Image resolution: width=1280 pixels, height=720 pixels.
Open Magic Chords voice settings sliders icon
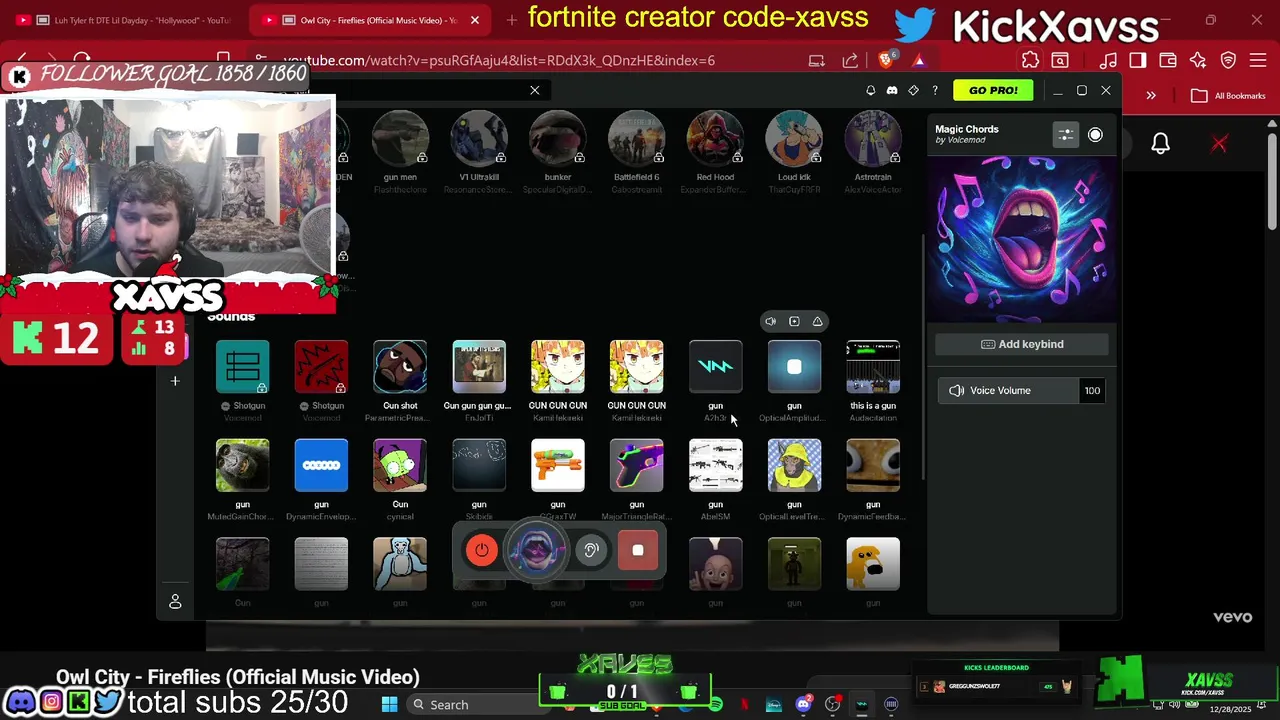pyautogui.click(x=1066, y=134)
